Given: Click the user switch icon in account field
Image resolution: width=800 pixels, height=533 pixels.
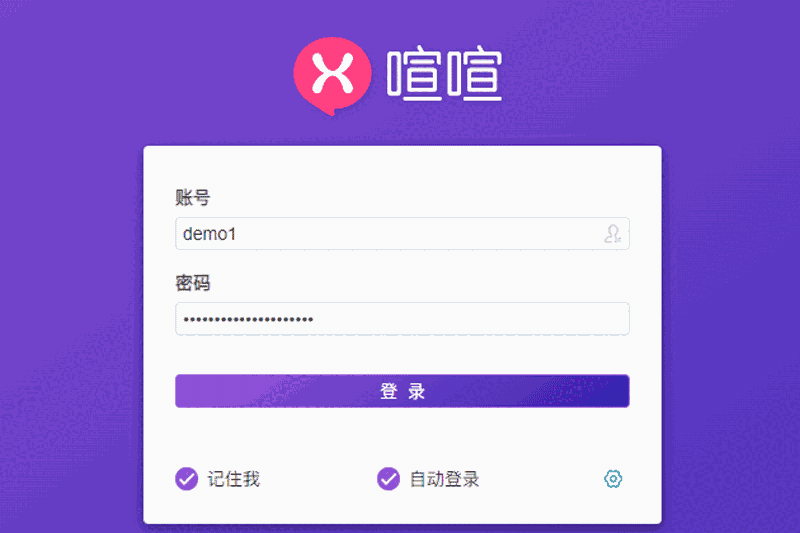Looking at the screenshot, I should pyautogui.click(x=612, y=234).
